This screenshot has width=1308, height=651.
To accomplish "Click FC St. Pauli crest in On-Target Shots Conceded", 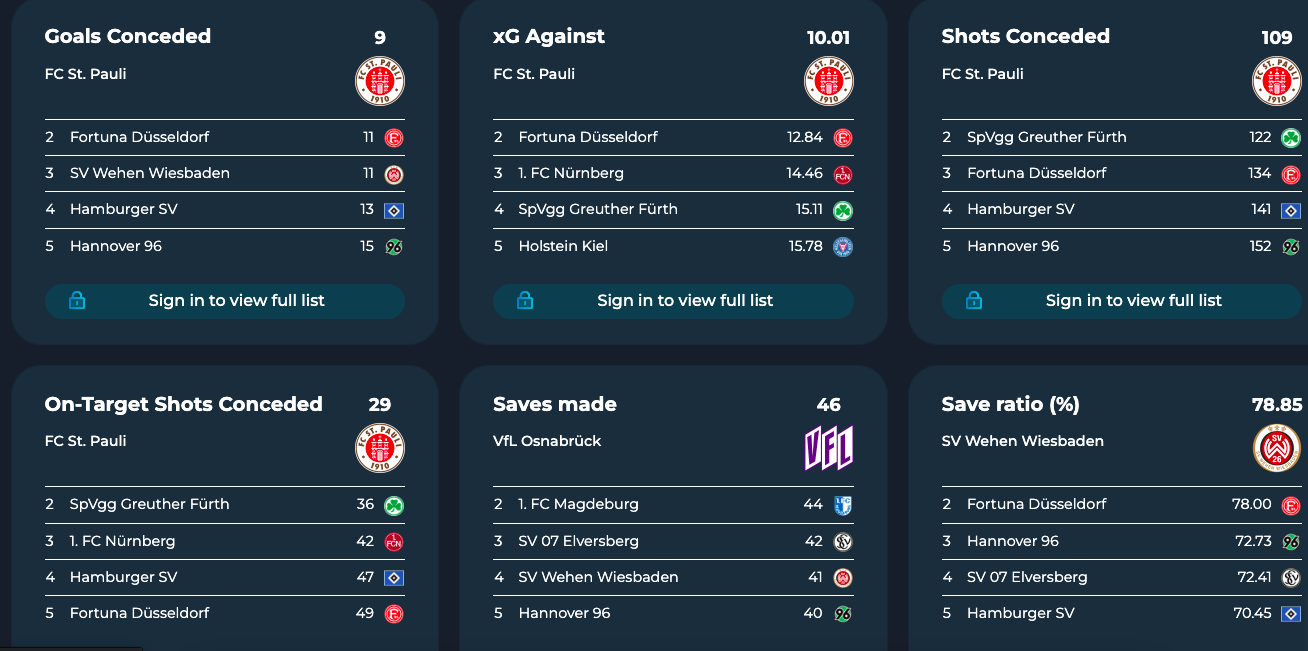I will coord(380,448).
